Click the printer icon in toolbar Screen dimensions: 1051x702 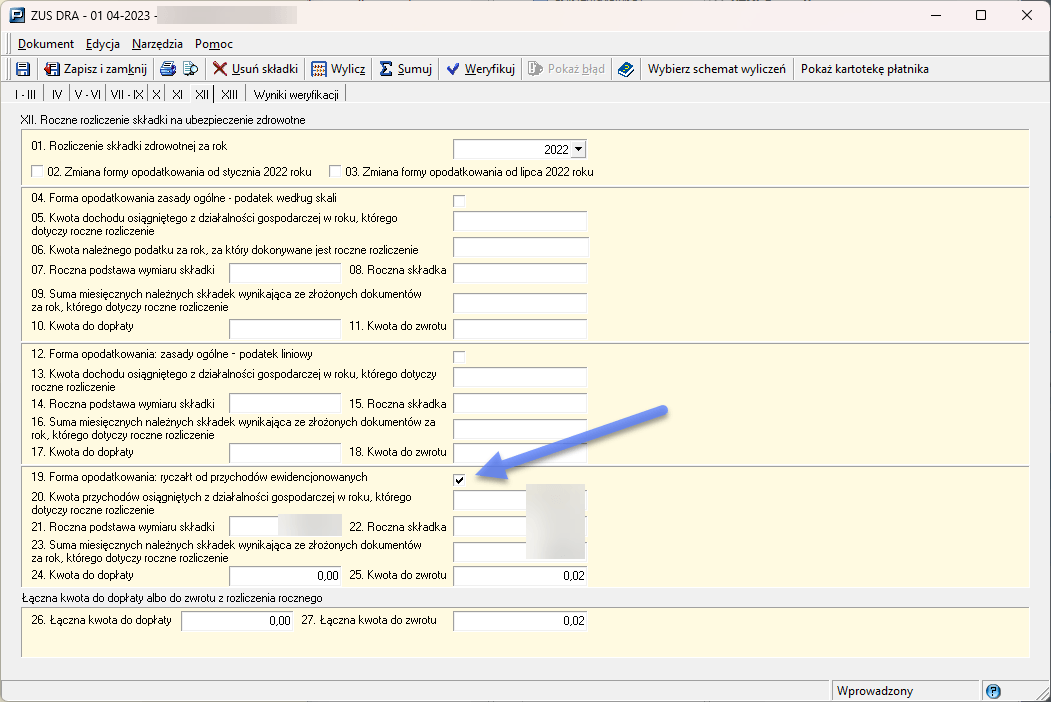(169, 69)
